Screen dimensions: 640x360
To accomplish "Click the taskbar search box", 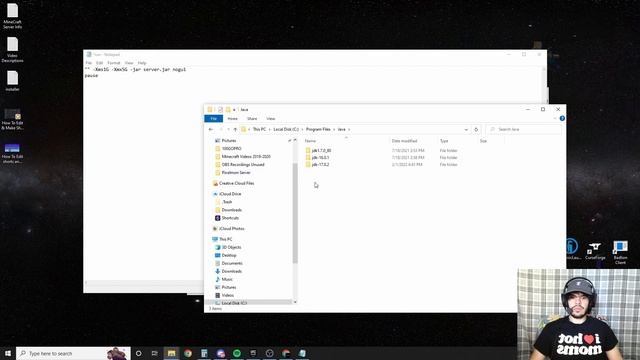I will coord(73,353).
